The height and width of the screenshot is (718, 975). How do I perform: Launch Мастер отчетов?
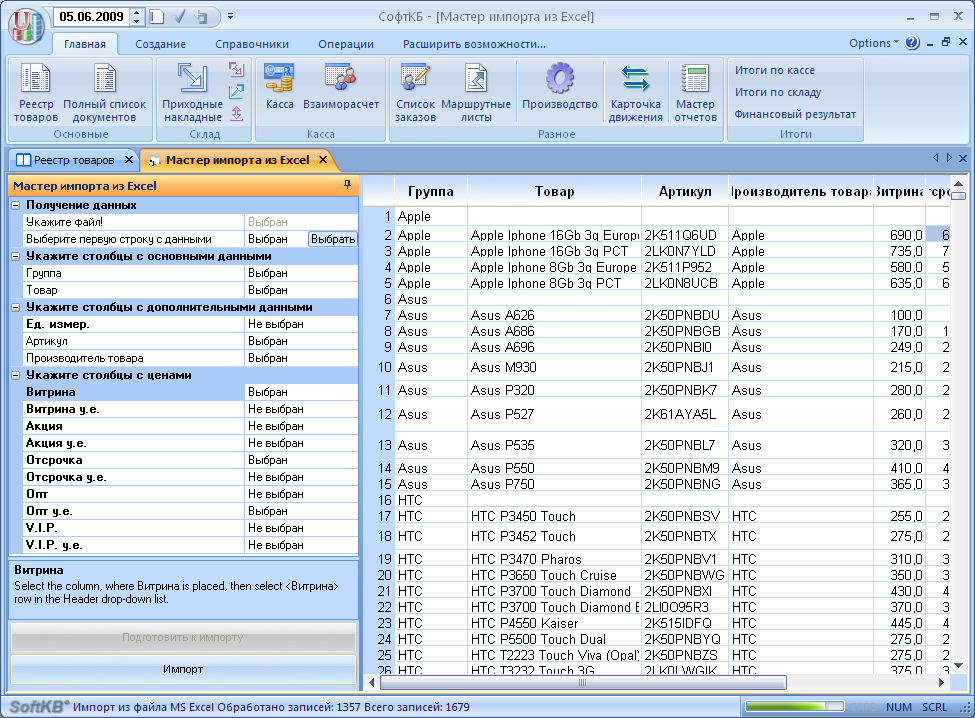[695, 92]
